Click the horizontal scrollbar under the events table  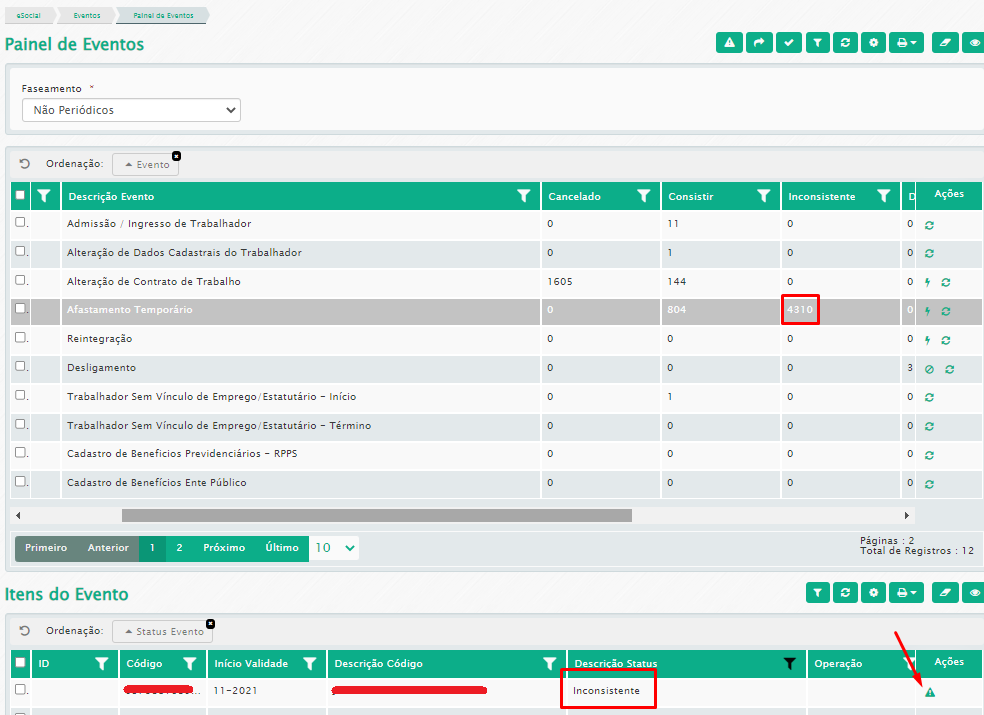376,516
